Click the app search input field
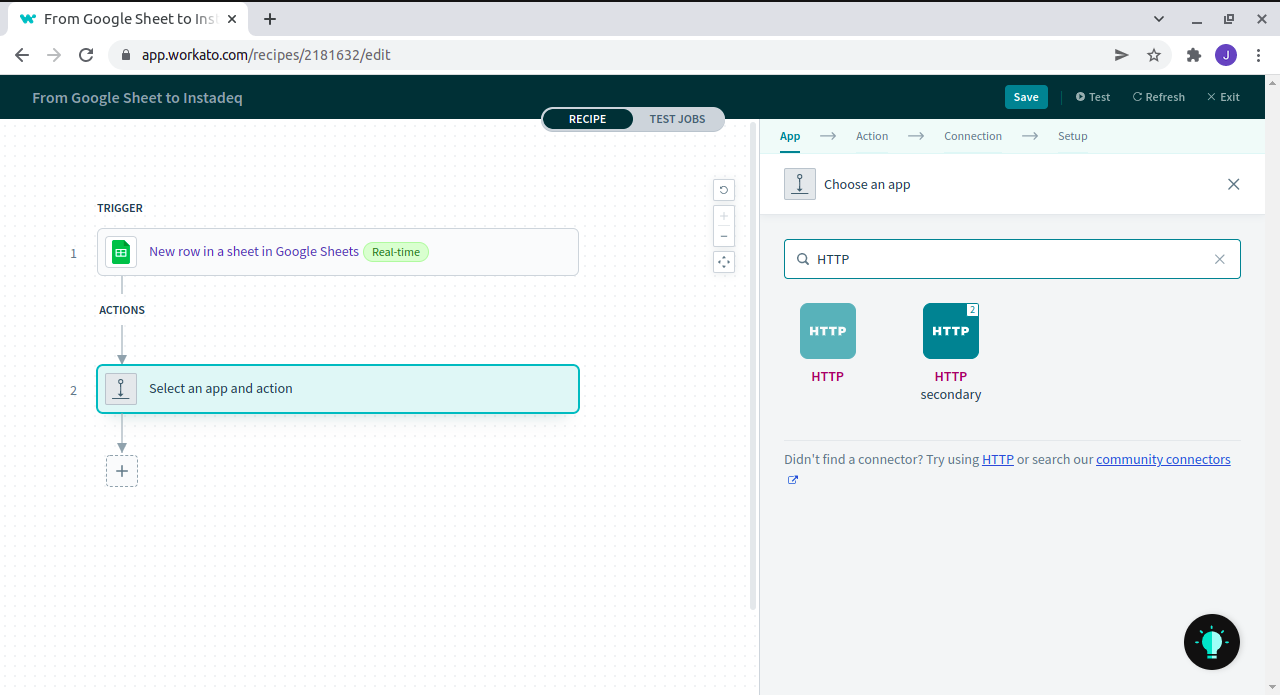Image resolution: width=1280 pixels, height=695 pixels. coord(1012,259)
